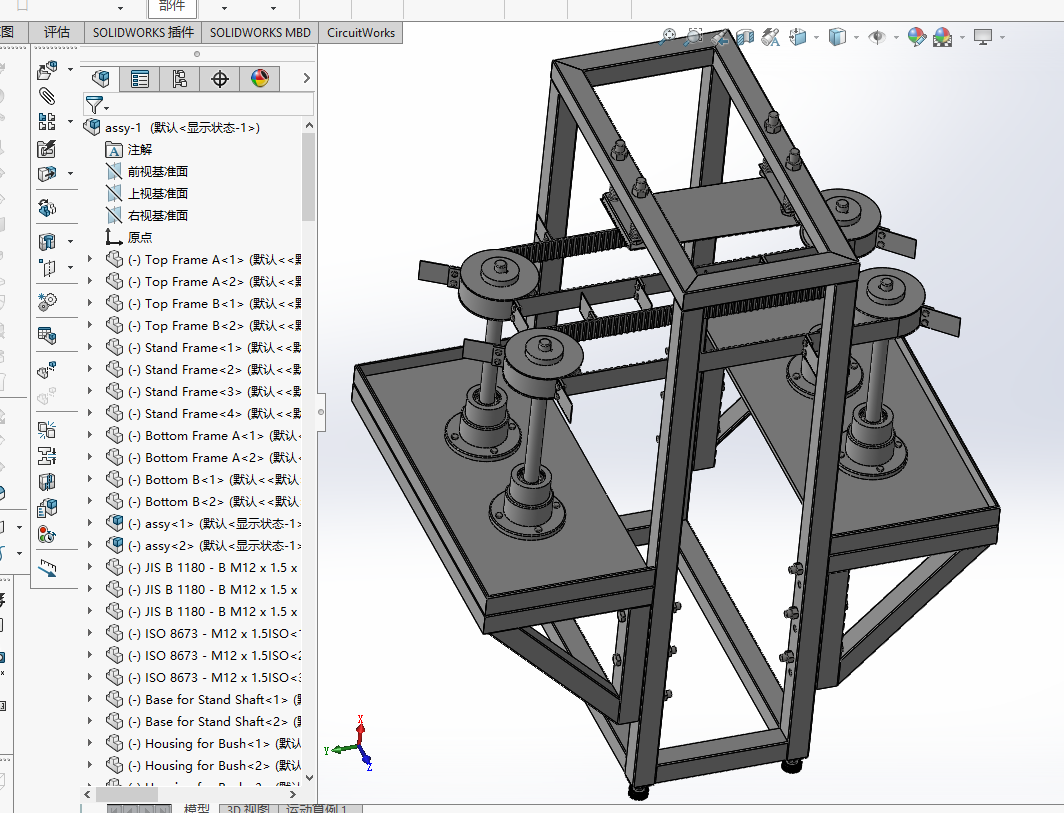Return to the Previous View
The width and height of the screenshot is (1064, 813).
coord(719,37)
